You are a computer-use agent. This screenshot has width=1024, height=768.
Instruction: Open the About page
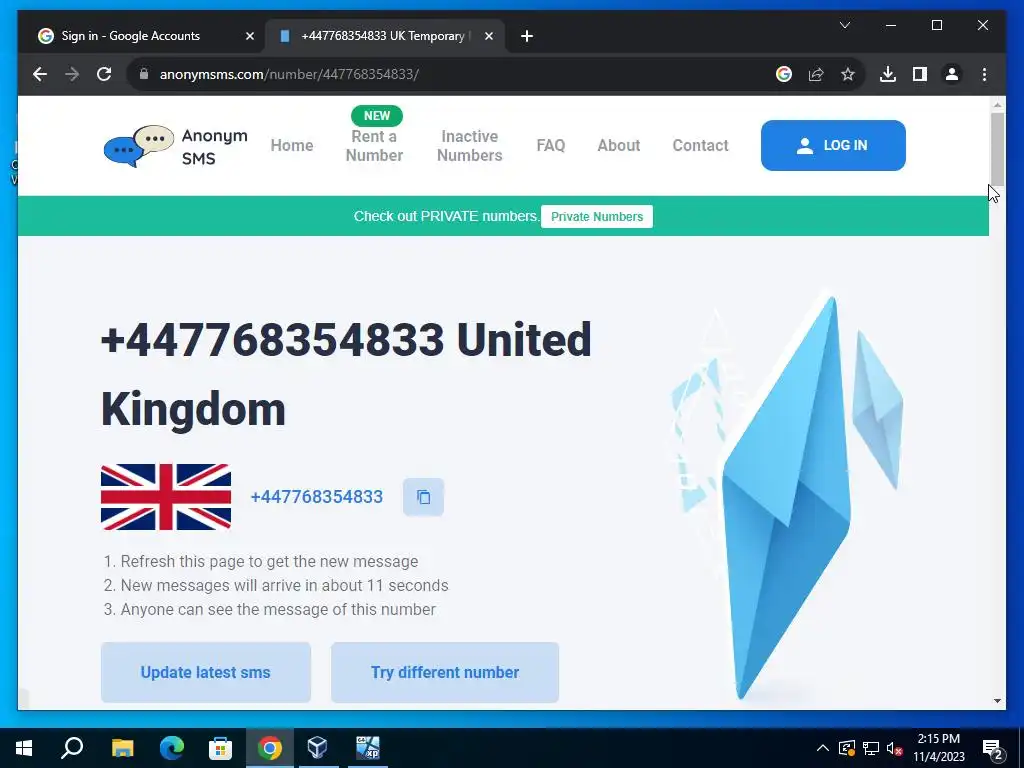tap(618, 146)
